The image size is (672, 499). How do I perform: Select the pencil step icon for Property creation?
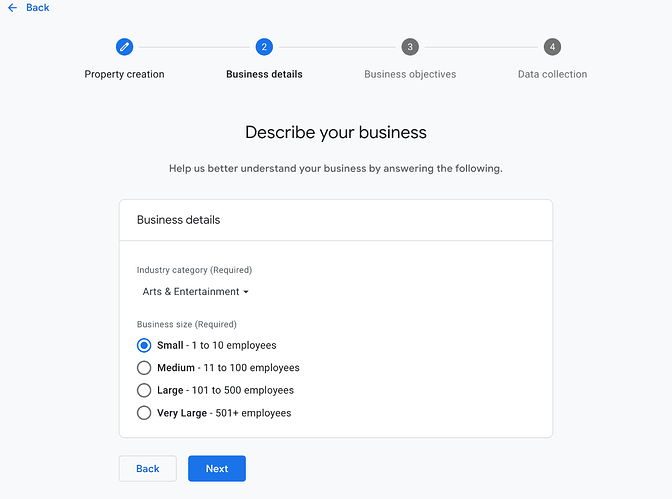click(124, 47)
